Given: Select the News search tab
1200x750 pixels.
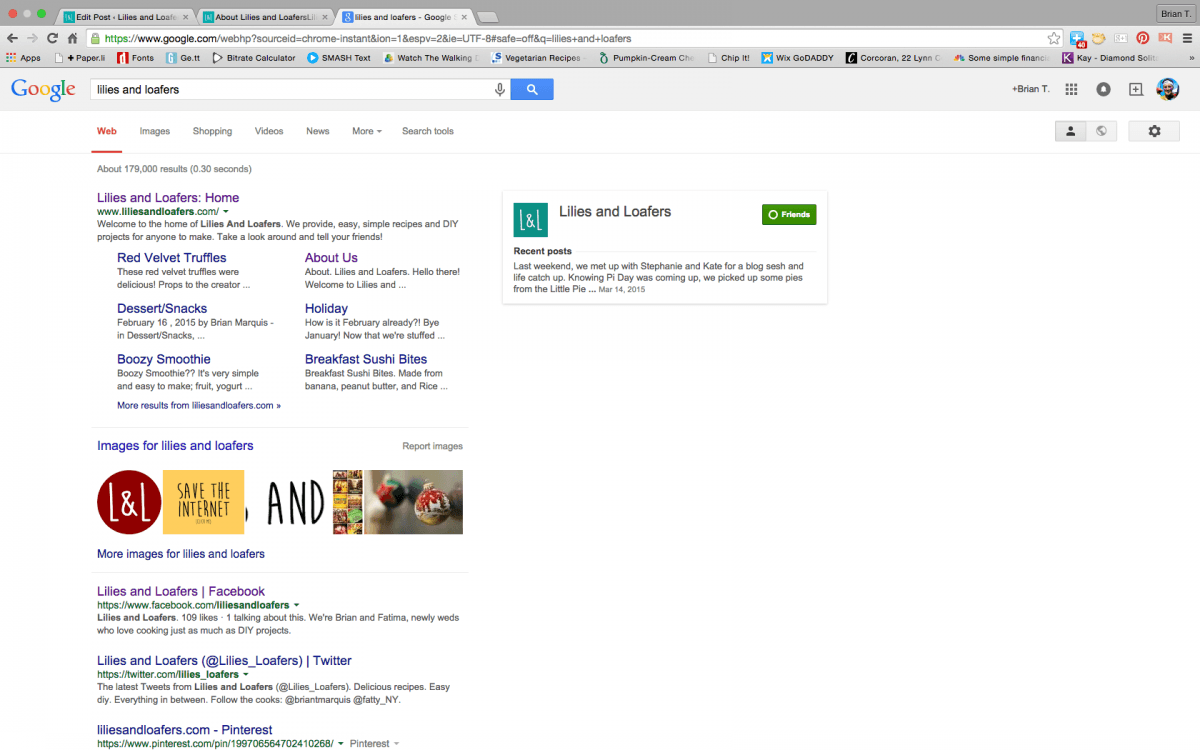Looking at the screenshot, I should point(317,131).
